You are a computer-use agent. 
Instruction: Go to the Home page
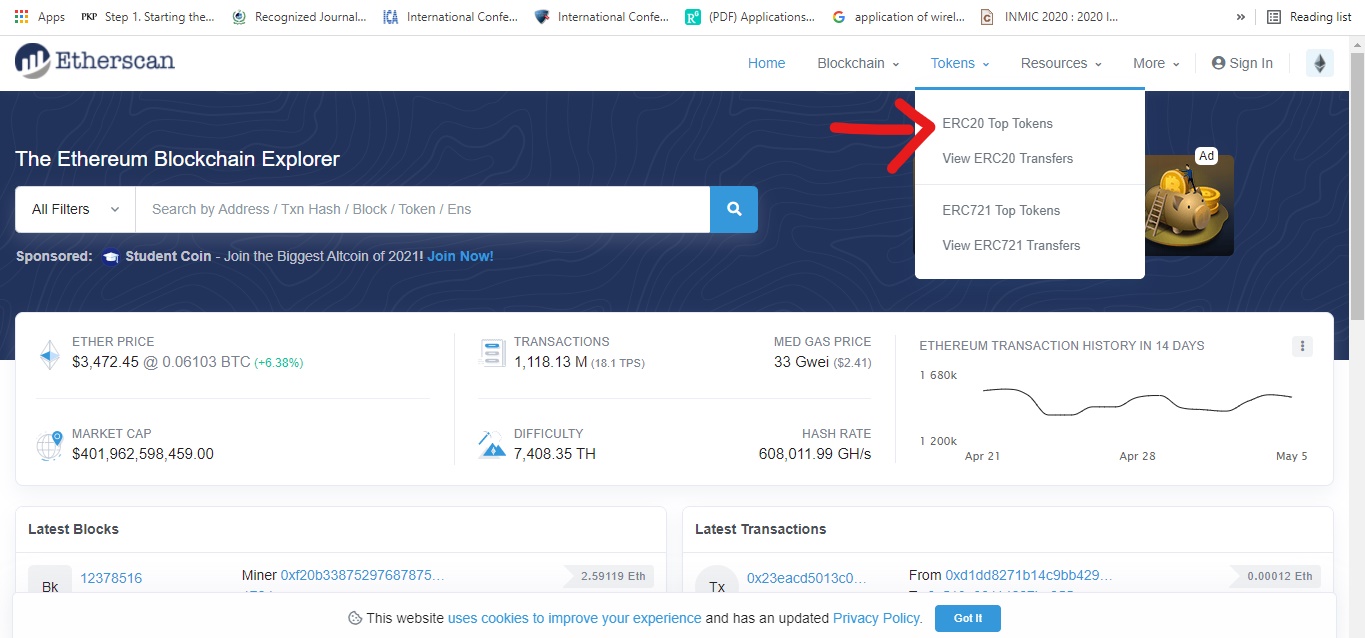[767, 63]
